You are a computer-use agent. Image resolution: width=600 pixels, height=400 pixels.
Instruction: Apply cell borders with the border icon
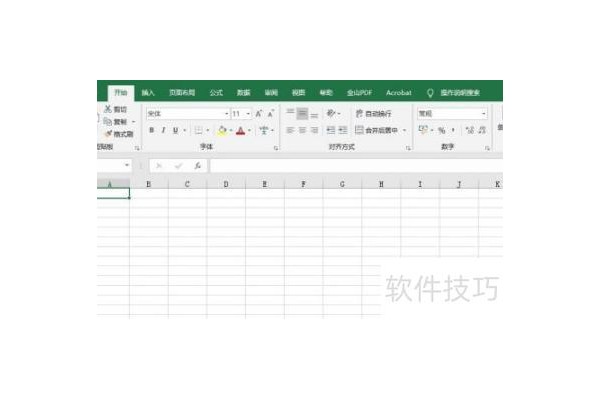coord(198,130)
